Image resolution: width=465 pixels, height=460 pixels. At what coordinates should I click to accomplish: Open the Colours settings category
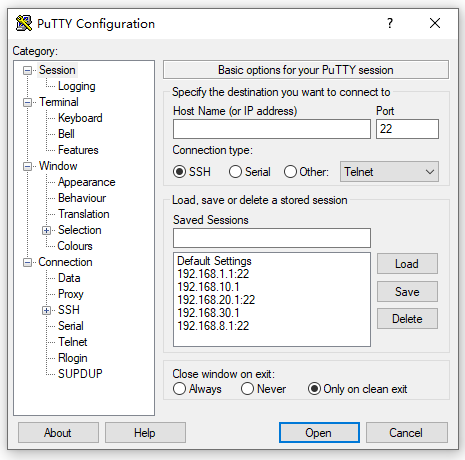[x=75, y=246]
